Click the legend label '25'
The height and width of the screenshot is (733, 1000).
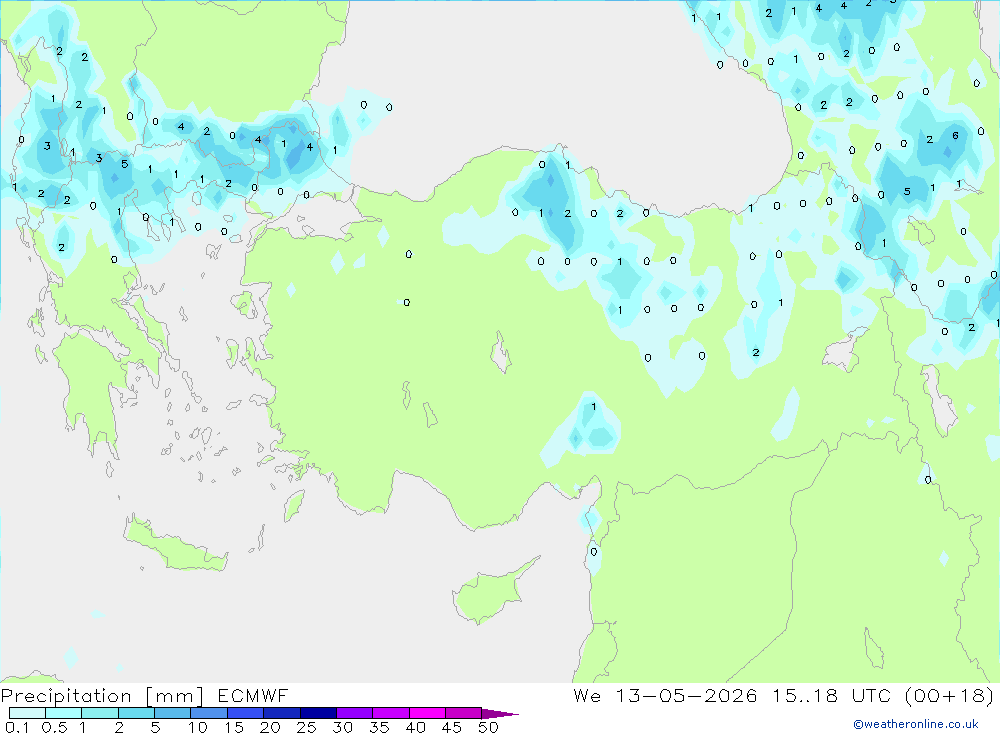[306, 727]
